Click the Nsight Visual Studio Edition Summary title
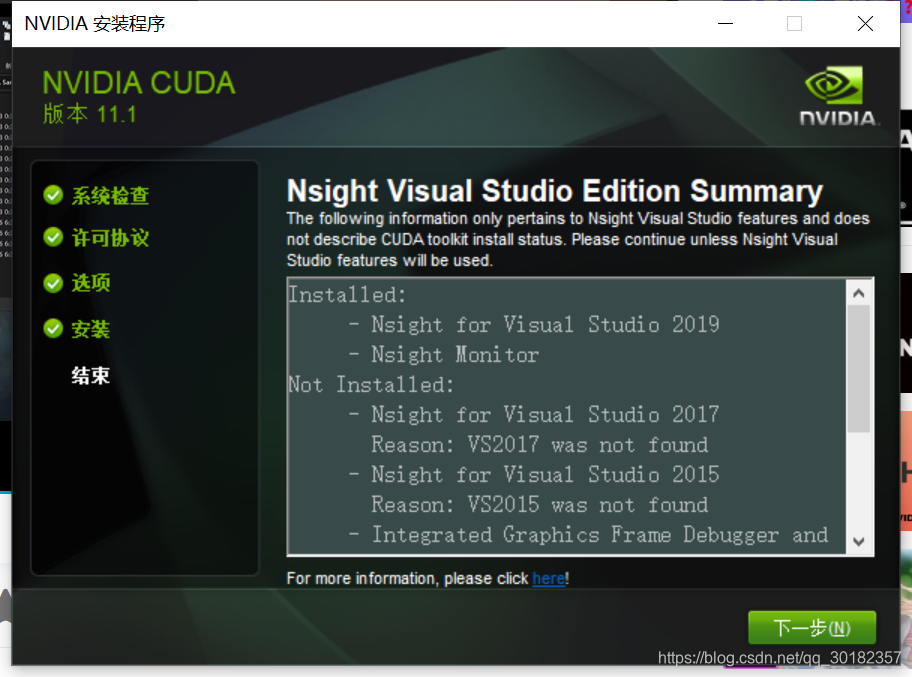Screen dimensions: 912x677 tap(555, 190)
